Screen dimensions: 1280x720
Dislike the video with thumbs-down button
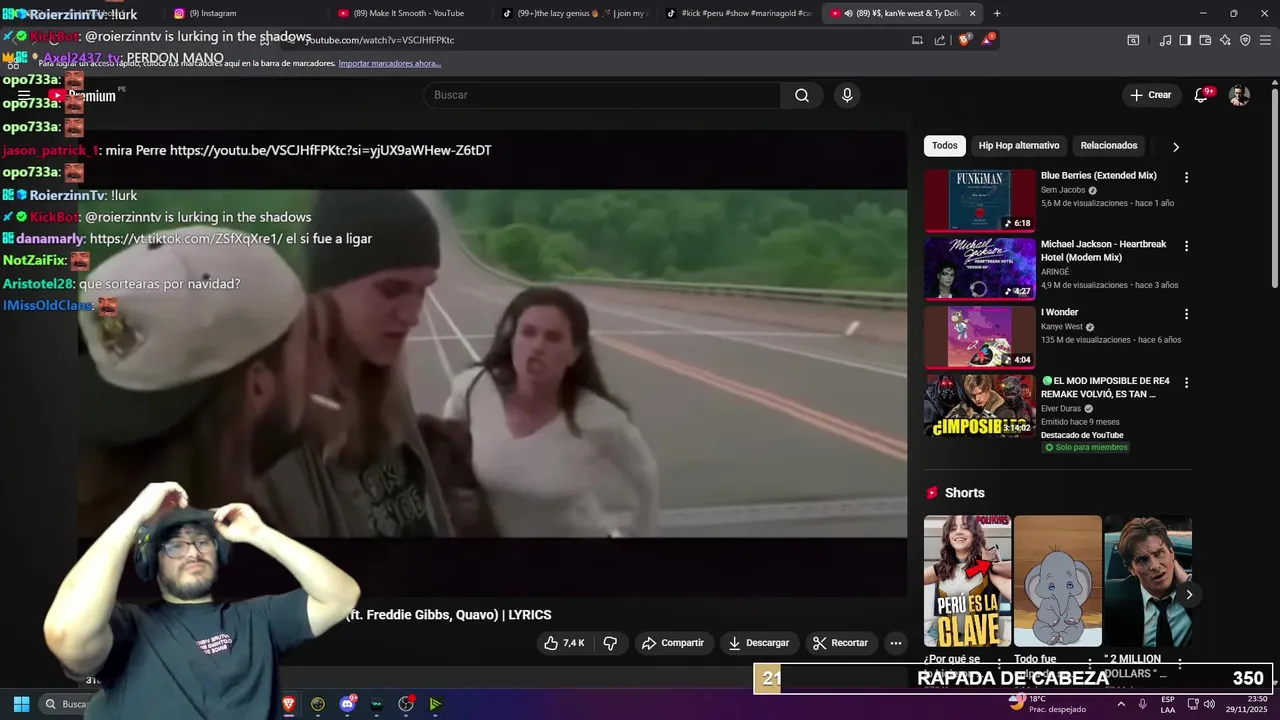pos(610,643)
